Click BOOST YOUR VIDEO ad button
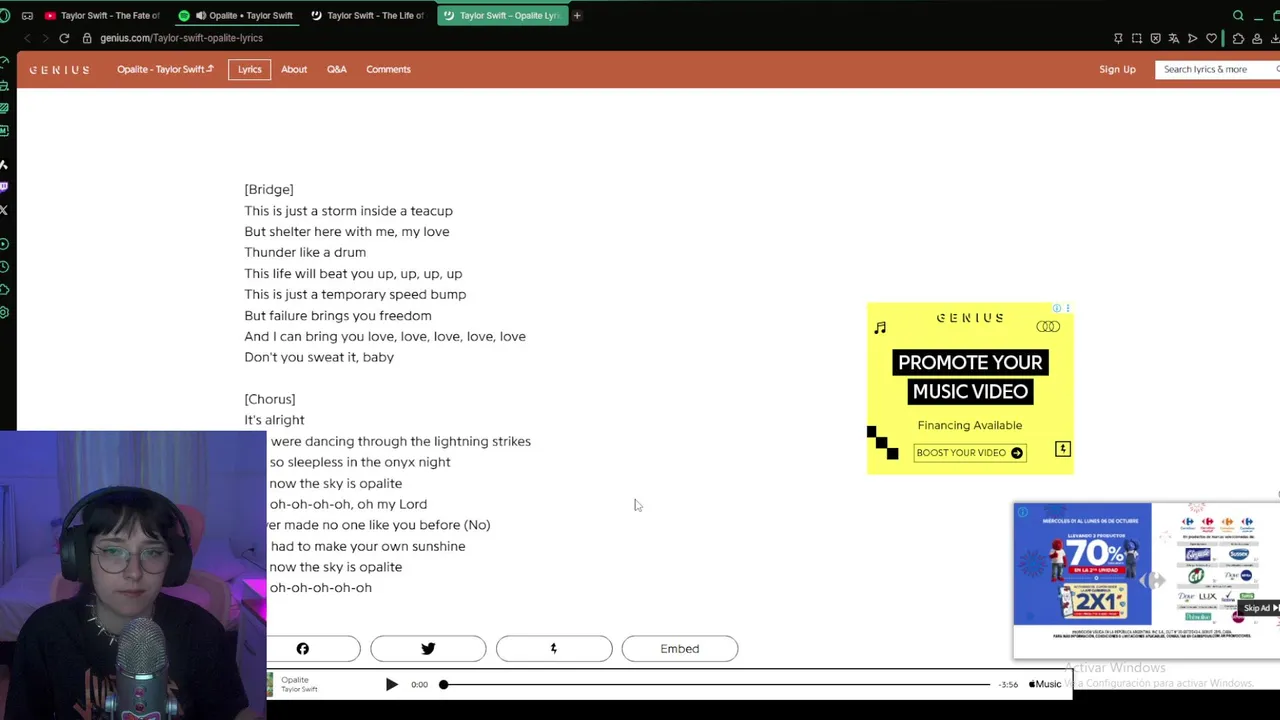 pos(969,453)
